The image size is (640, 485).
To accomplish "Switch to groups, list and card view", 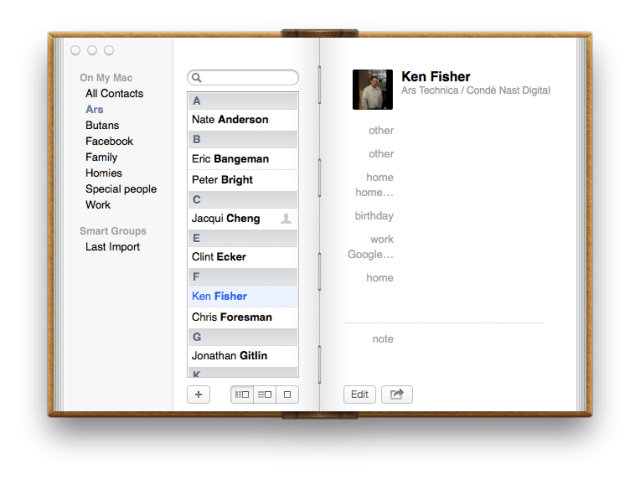I will (x=242, y=394).
